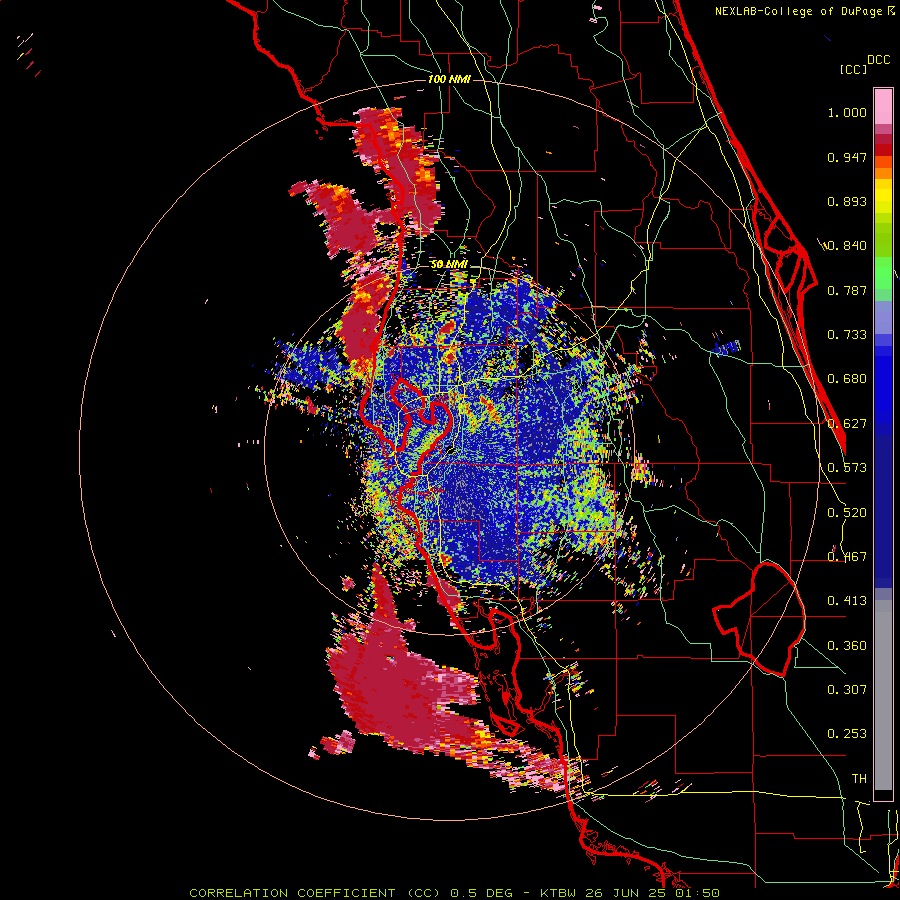Click the 26 JUN 25 date text

[628, 893]
